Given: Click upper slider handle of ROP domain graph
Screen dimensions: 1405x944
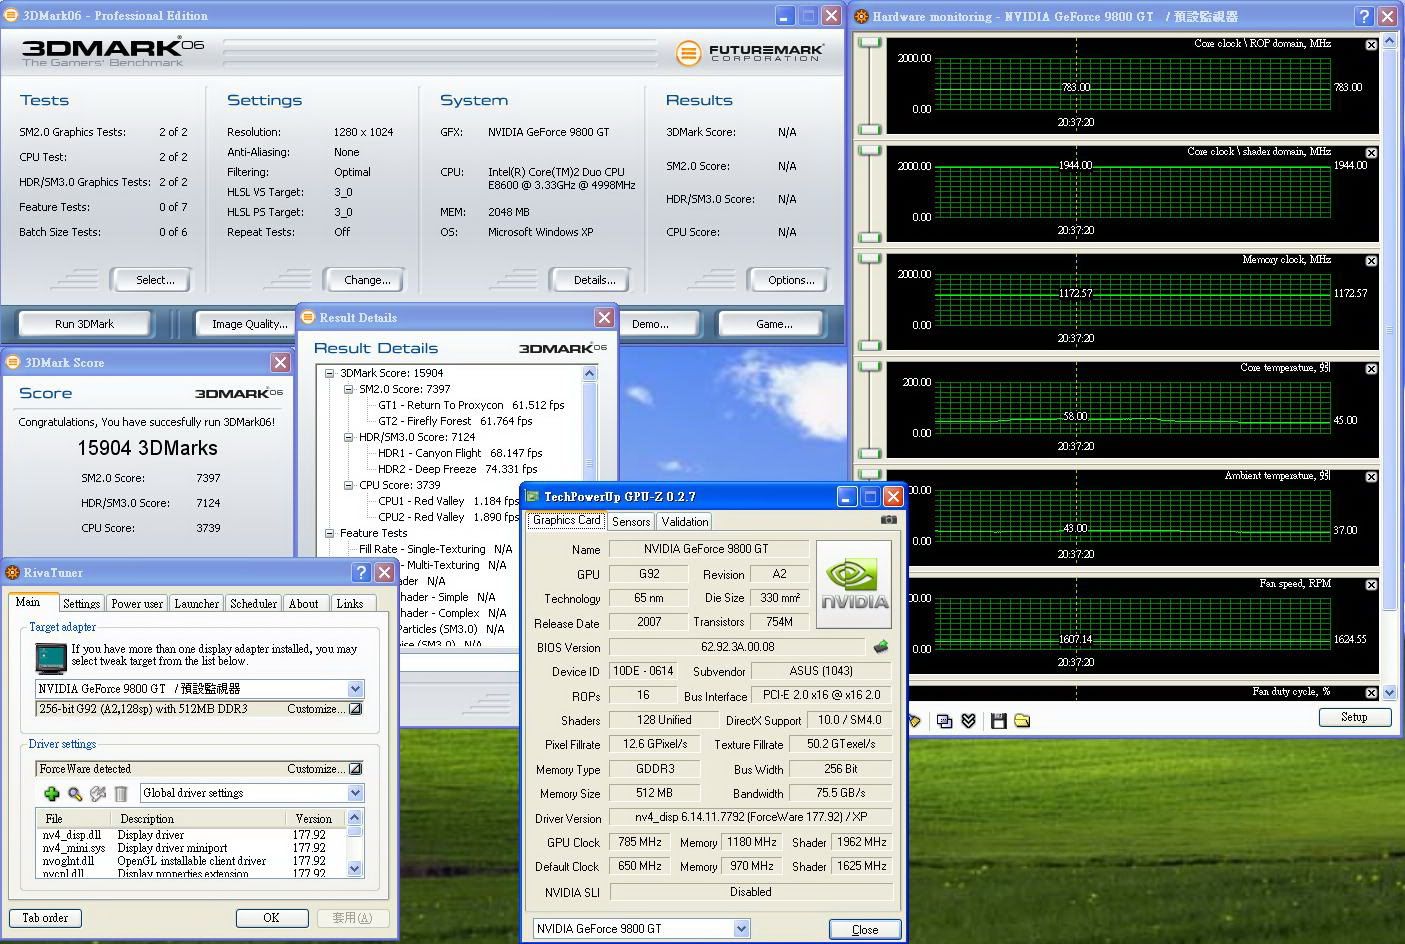Looking at the screenshot, I should click(869, 43).
